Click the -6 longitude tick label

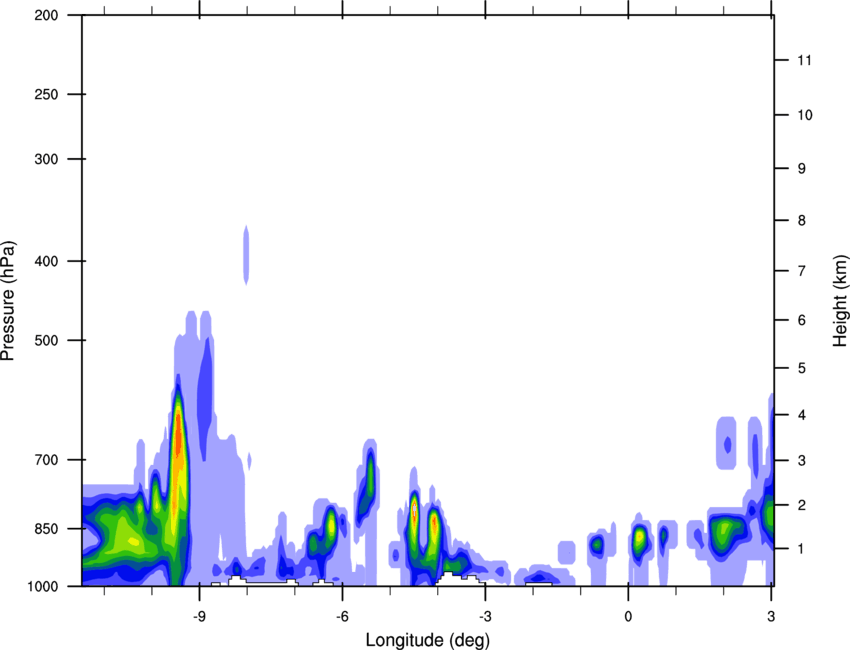click(342, 617)
